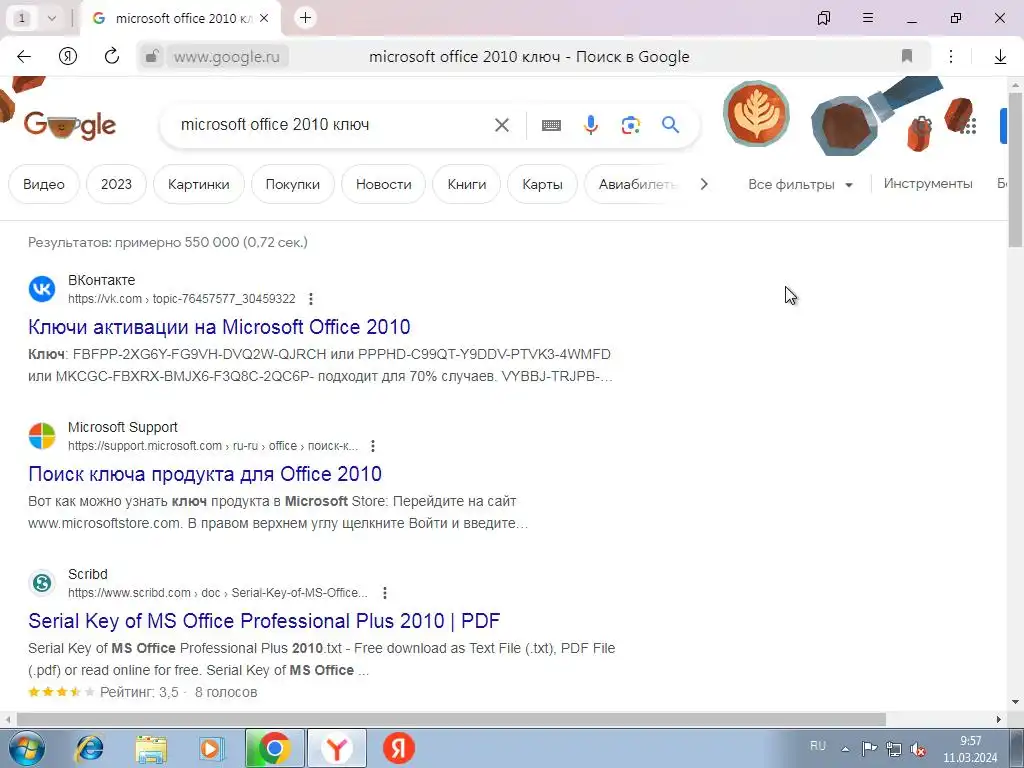Switch to Книги results
The width and height of the screenshot is (1024, 768).
click(466, 184)
